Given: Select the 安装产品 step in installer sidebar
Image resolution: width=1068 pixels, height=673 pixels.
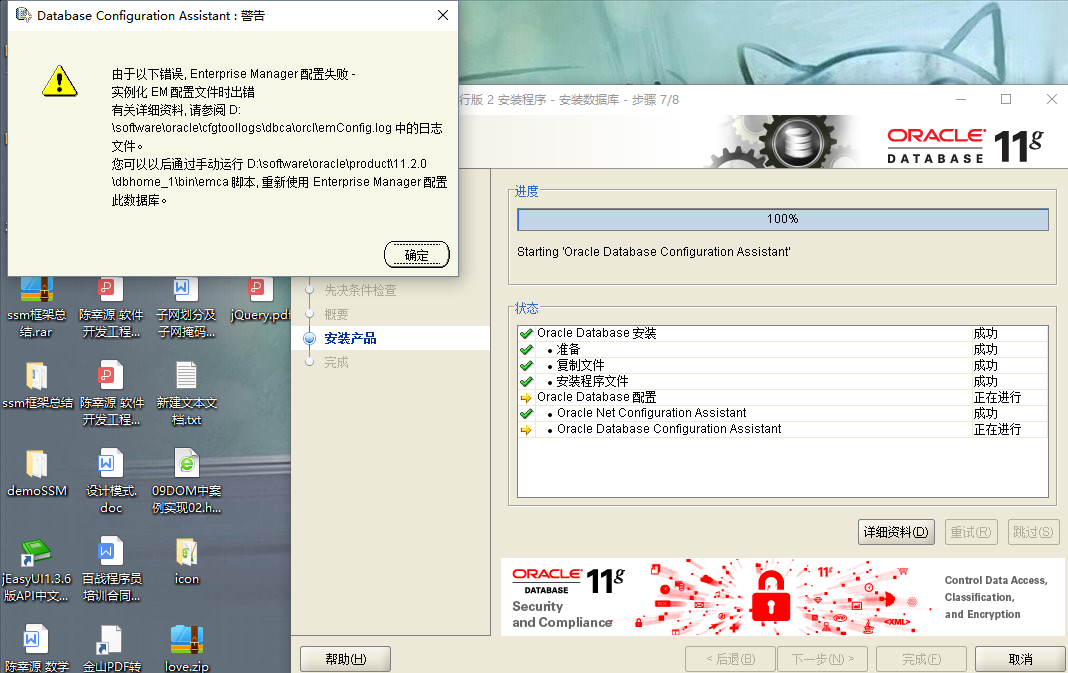Looking at the screenshot, I should click(350, 339).
